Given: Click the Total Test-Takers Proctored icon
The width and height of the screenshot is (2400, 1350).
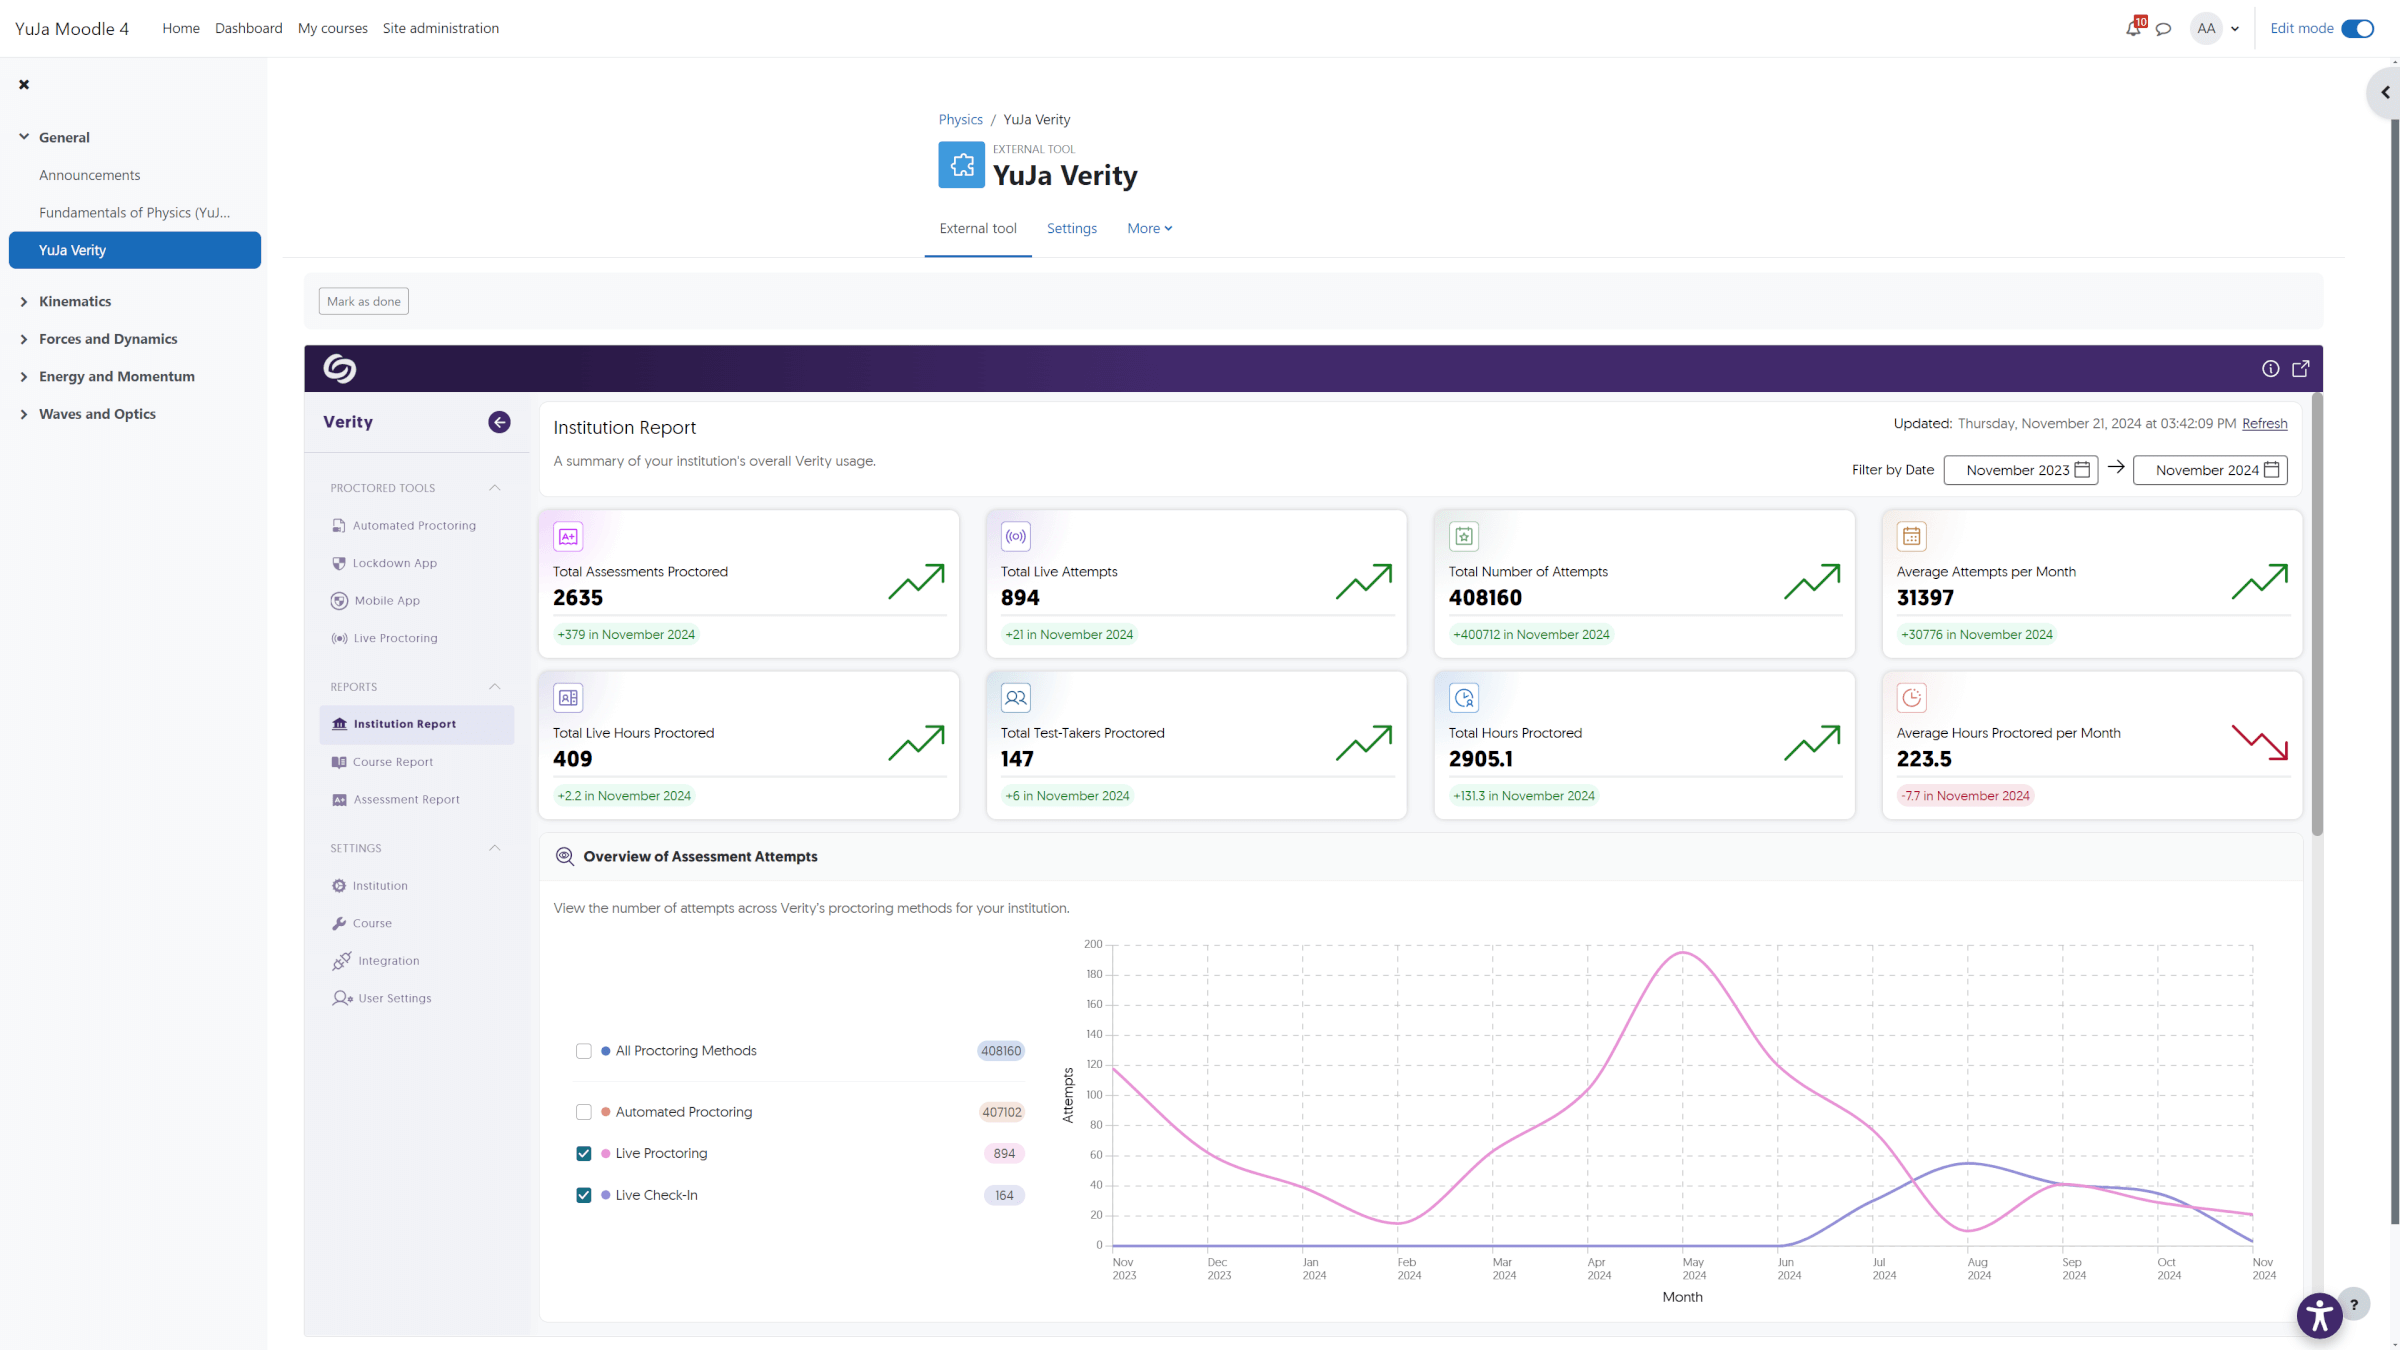Looking at the screenshot, I should (x=1016, y=698).
